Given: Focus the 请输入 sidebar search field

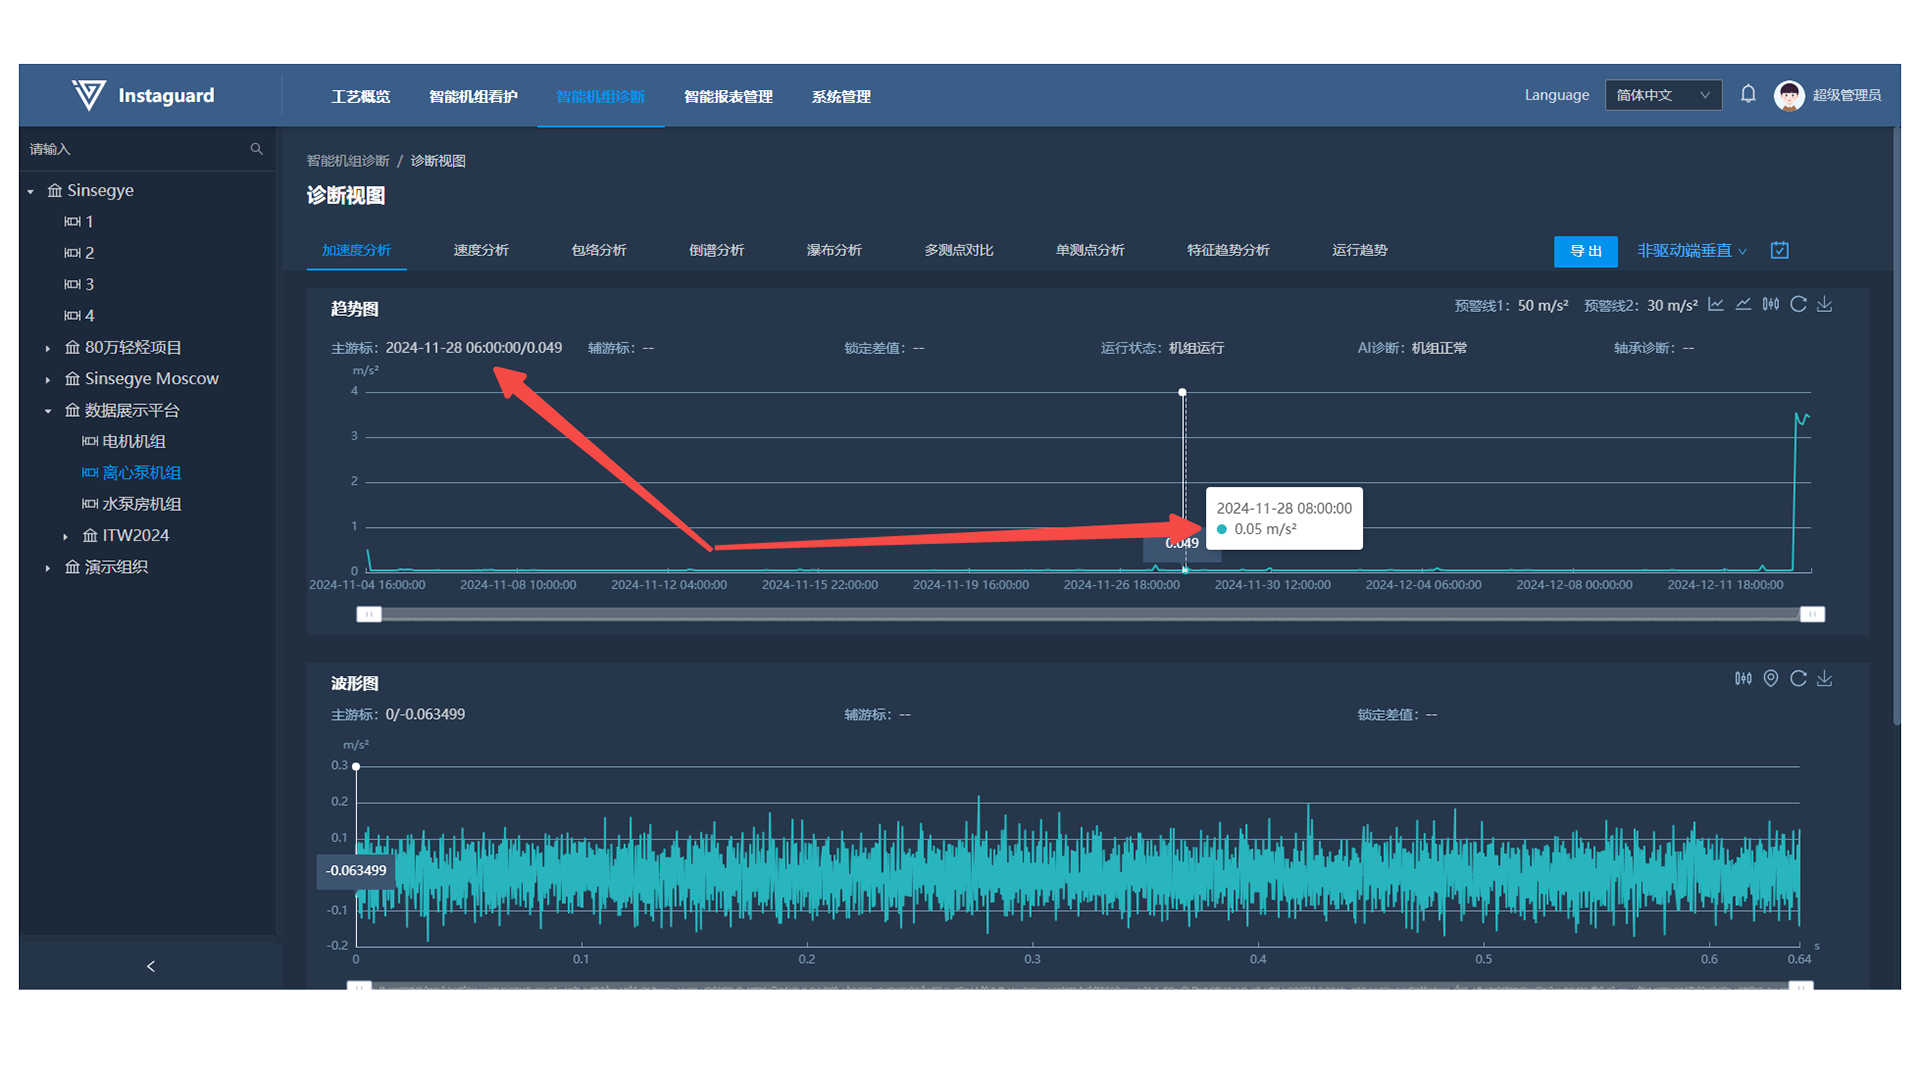Looking at the screenshot, I should pos(137,149).
